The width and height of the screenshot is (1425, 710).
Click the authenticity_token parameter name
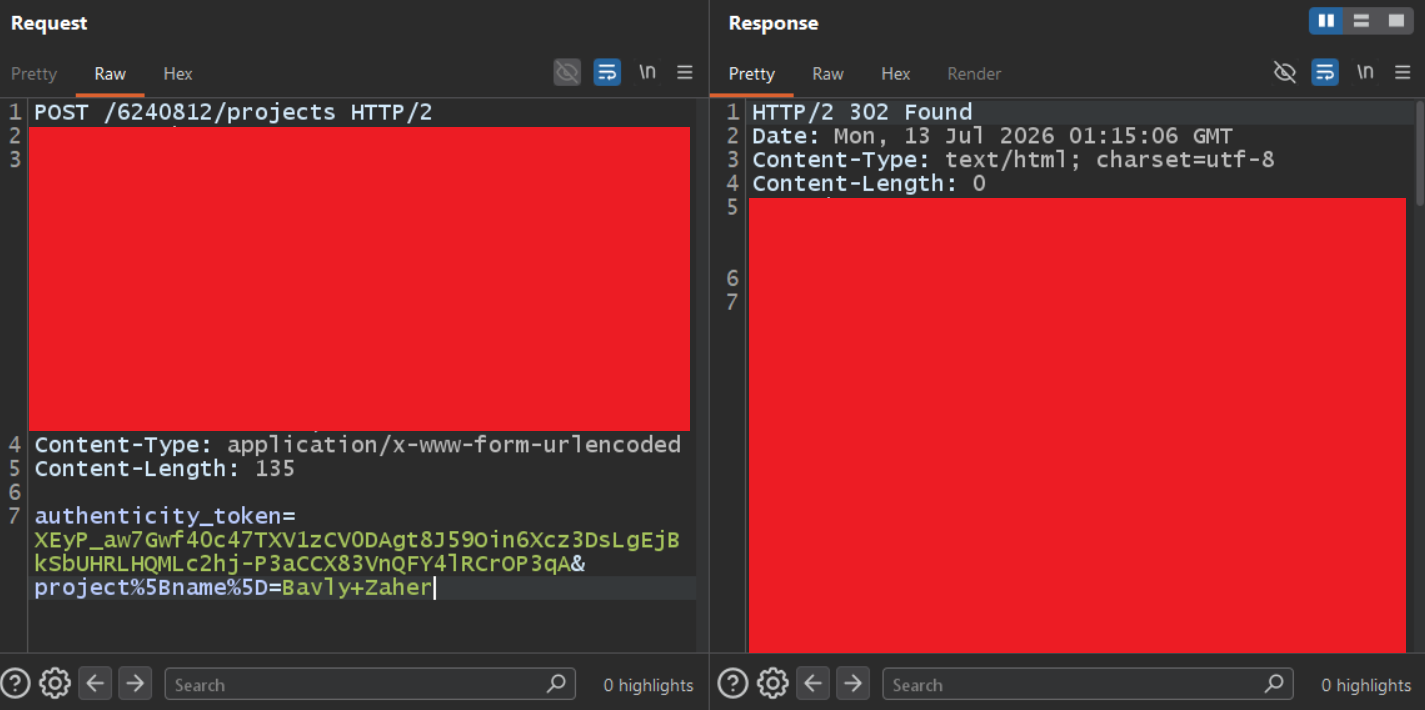[158, 517]
